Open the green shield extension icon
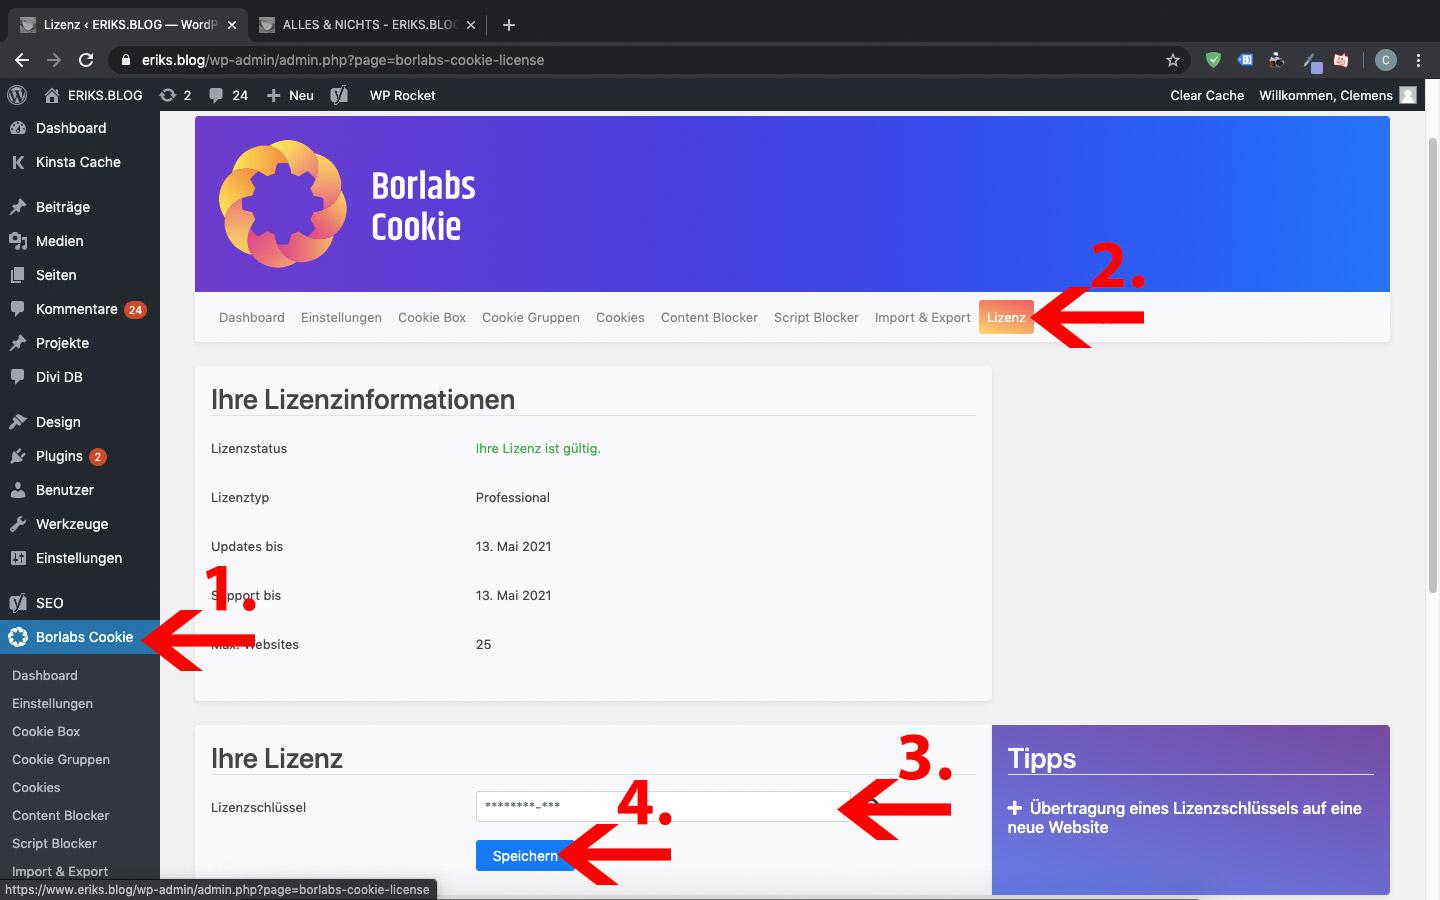The width and height of the screenshot is (1440, 900). click(x=1213, y=60)
